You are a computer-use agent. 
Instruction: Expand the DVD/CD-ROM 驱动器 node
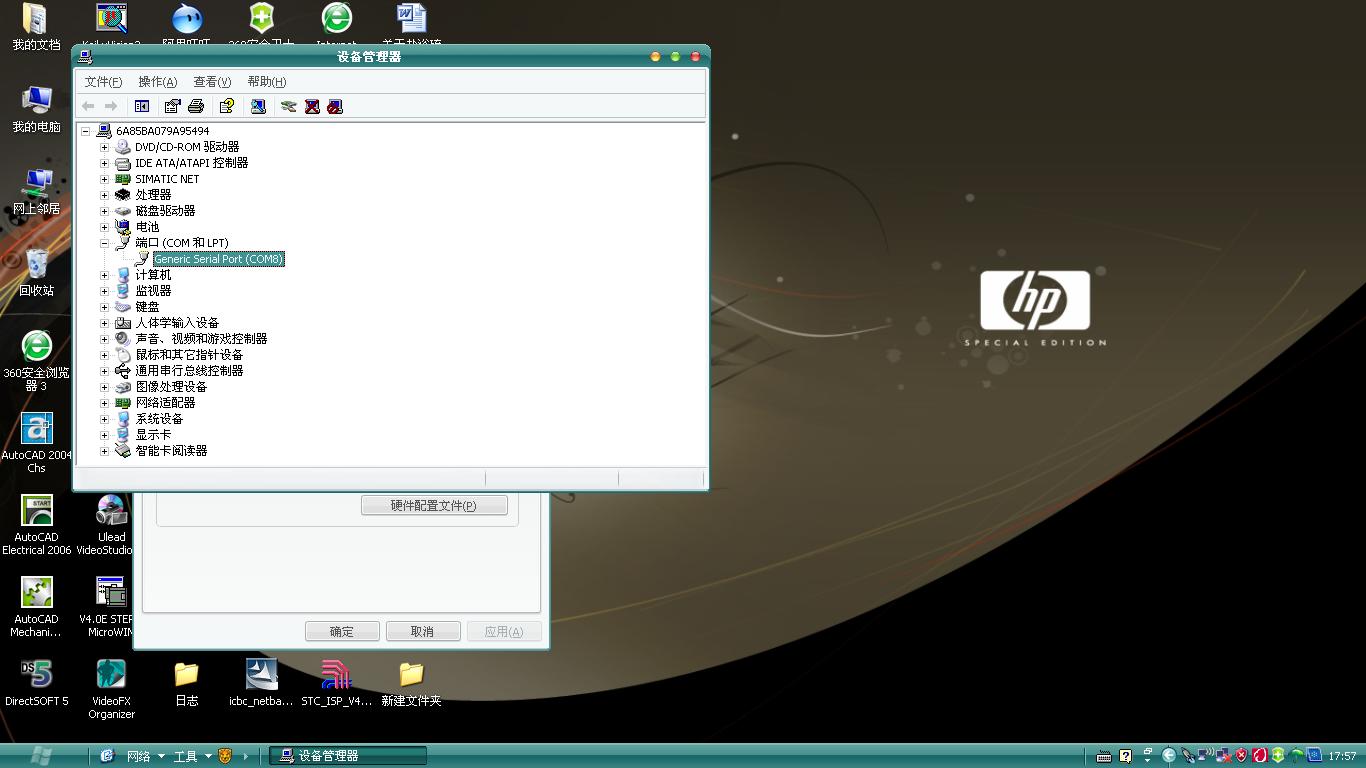[104, 147]
